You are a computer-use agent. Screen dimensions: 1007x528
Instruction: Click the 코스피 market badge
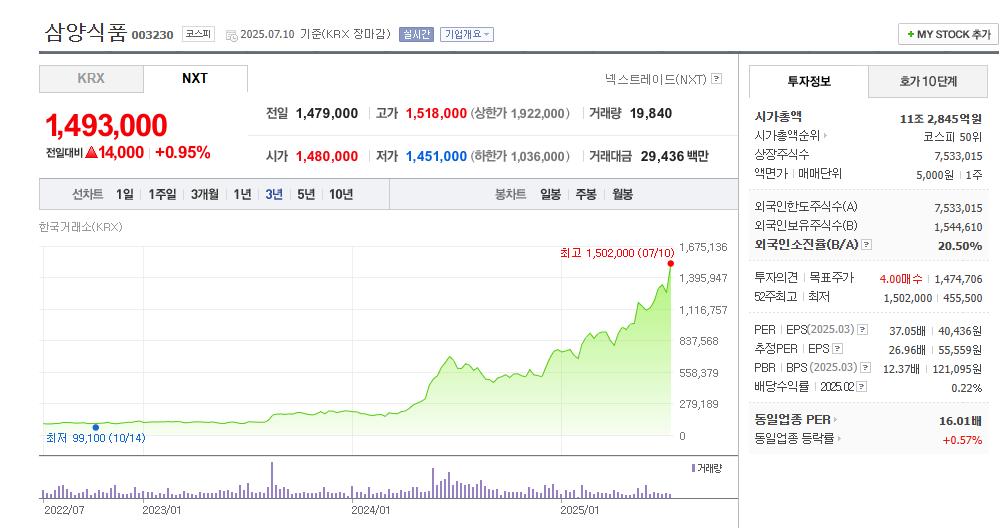coord(198,34)
